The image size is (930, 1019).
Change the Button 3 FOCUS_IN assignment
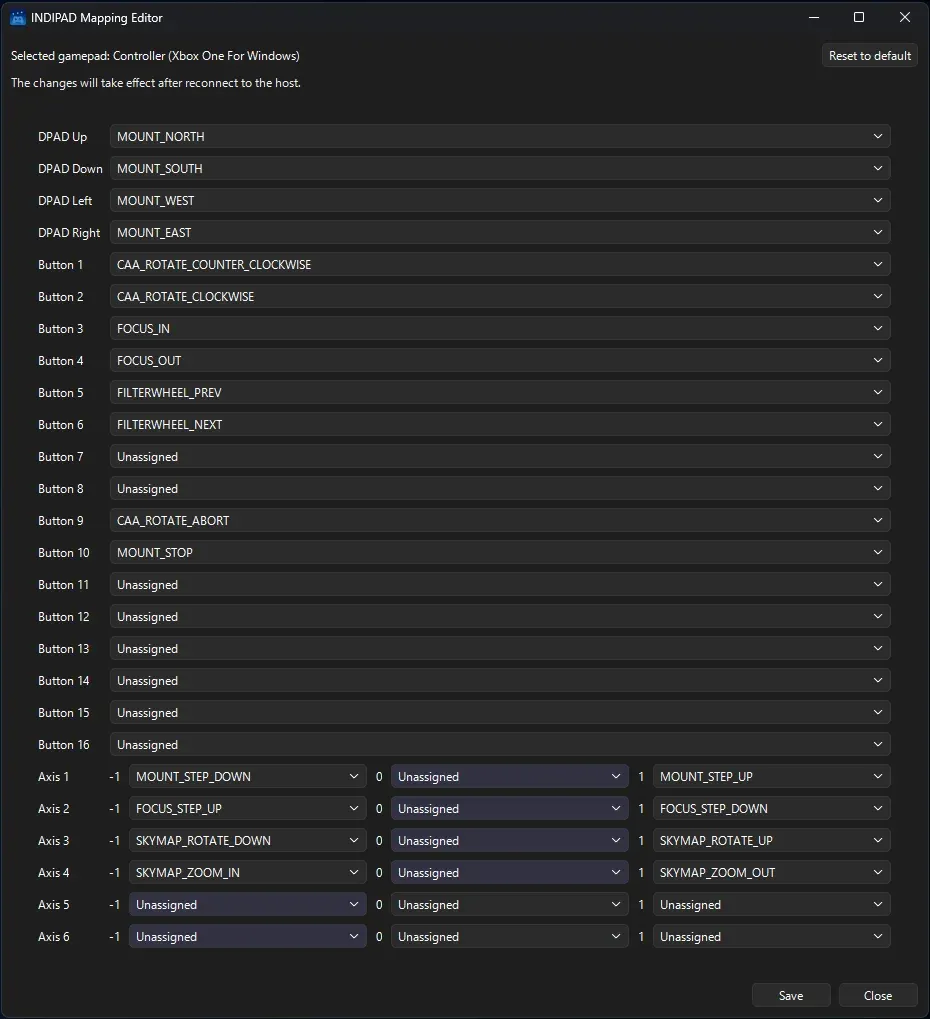[x=500, y=328]
